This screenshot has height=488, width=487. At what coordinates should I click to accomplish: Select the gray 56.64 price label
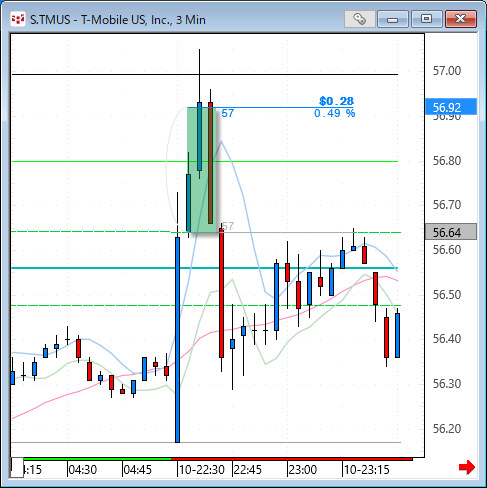click(451, 232)
